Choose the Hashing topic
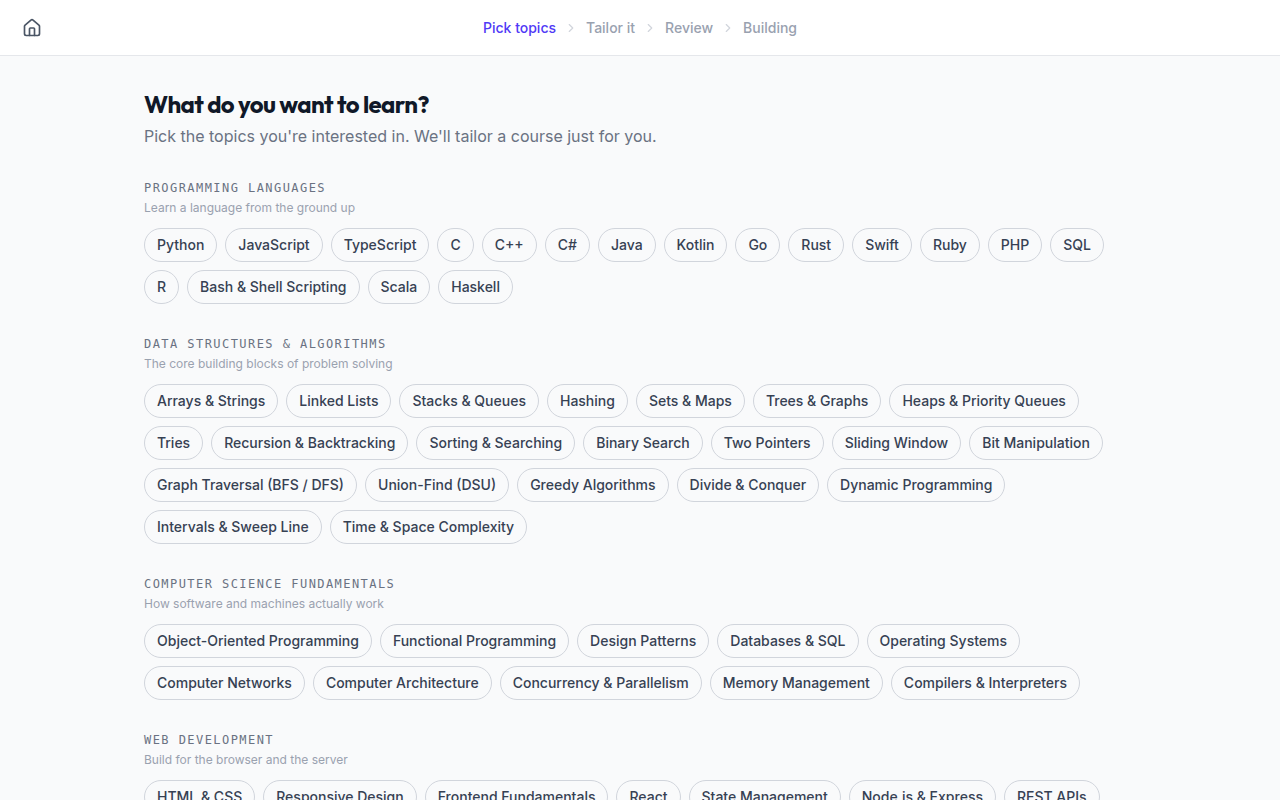This screenshot has width=1280, height=800. click(x=587, y=401)
